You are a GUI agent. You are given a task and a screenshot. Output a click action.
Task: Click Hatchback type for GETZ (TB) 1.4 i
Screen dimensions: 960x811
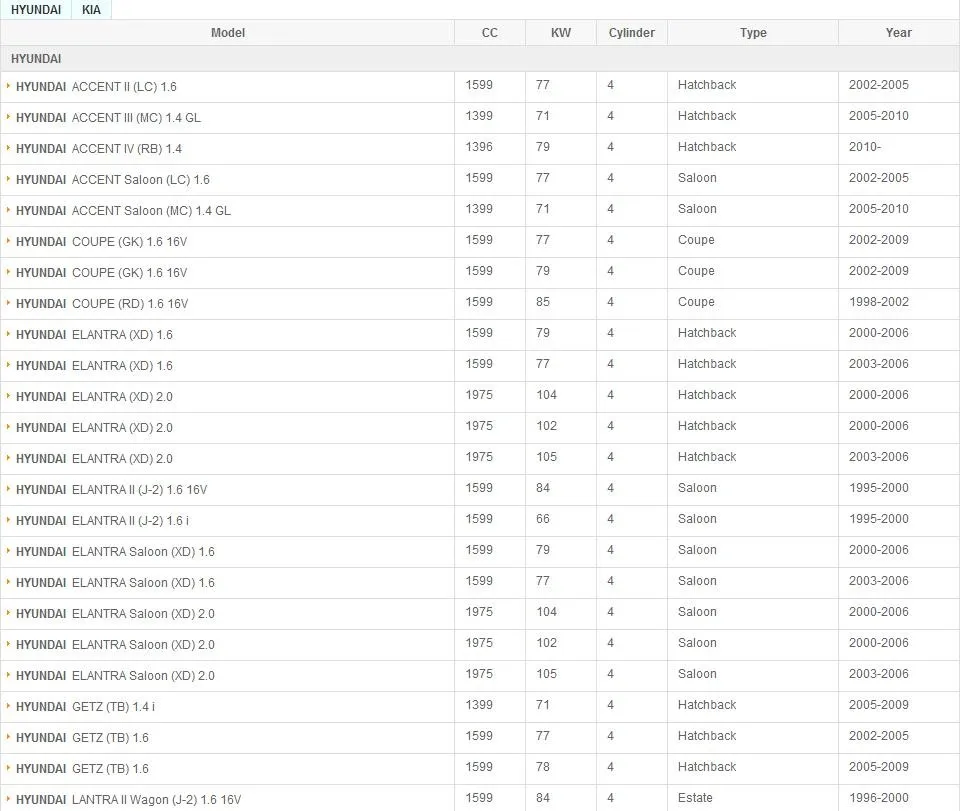(707, 705)
